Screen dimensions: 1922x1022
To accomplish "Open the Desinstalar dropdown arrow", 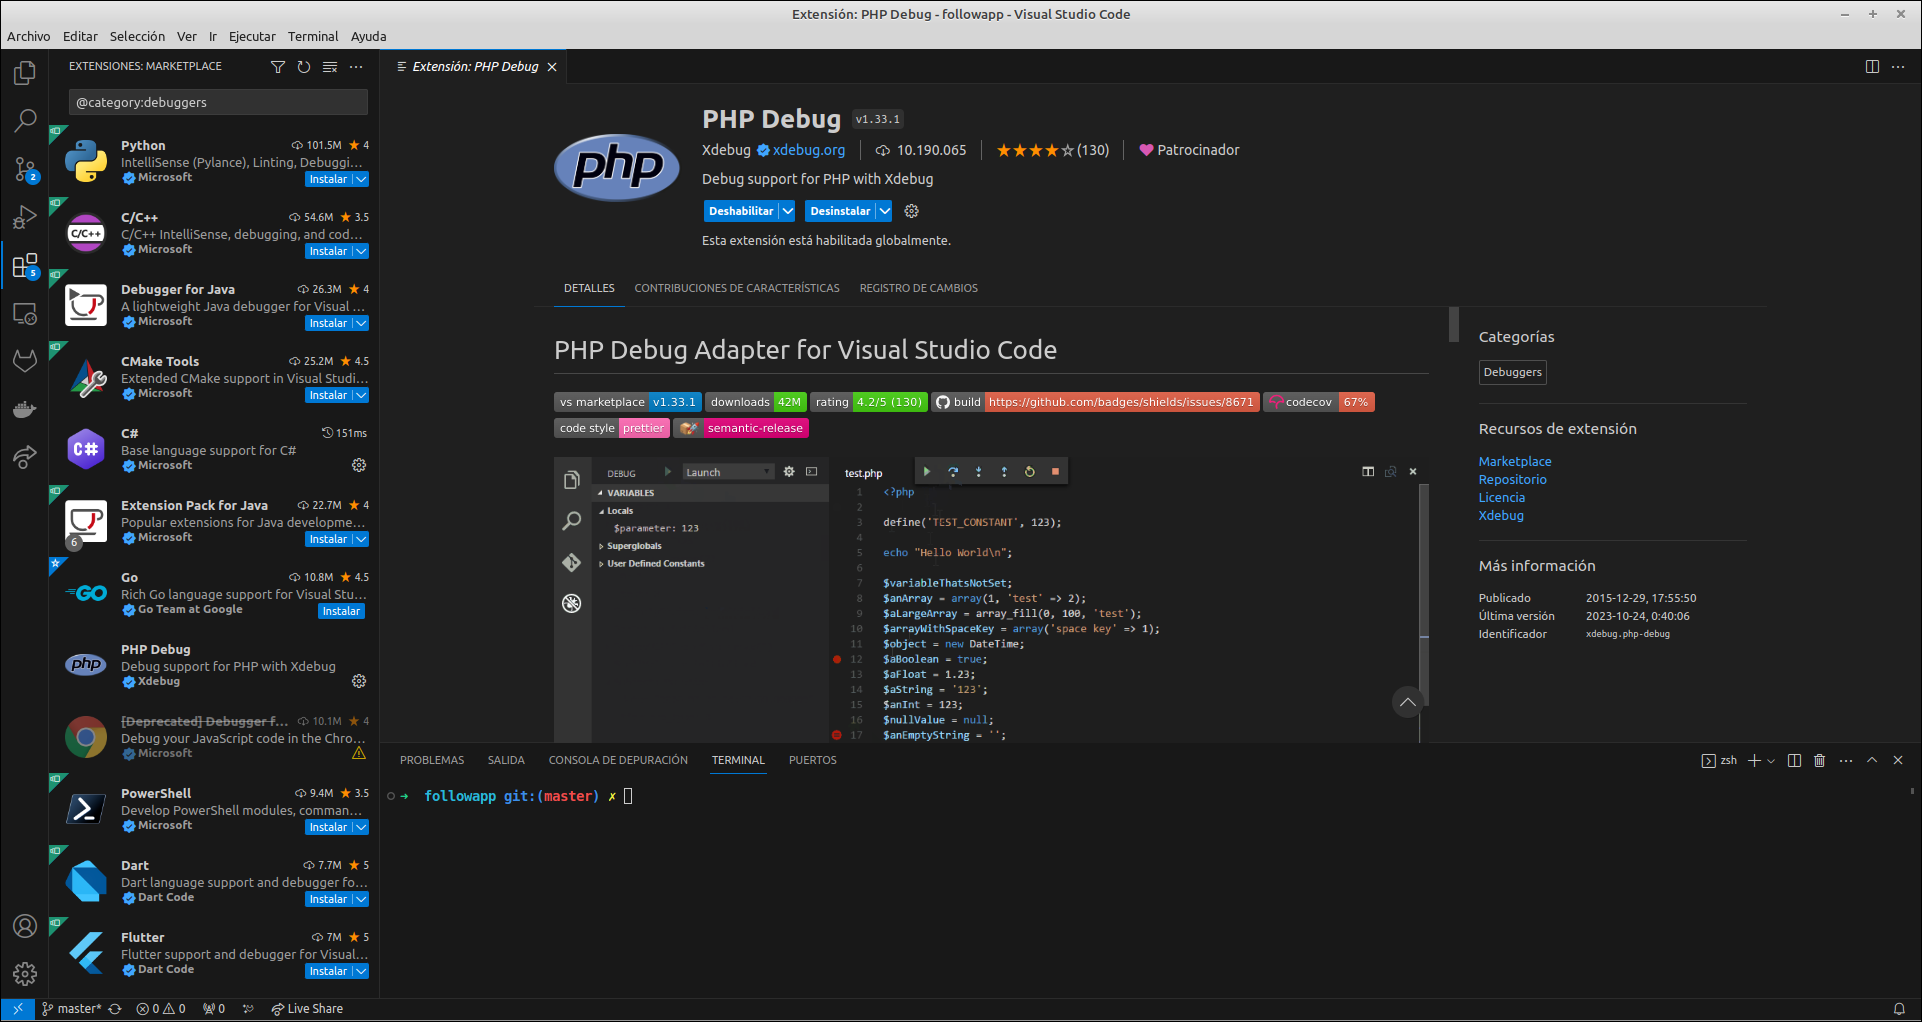I will 883,211.
